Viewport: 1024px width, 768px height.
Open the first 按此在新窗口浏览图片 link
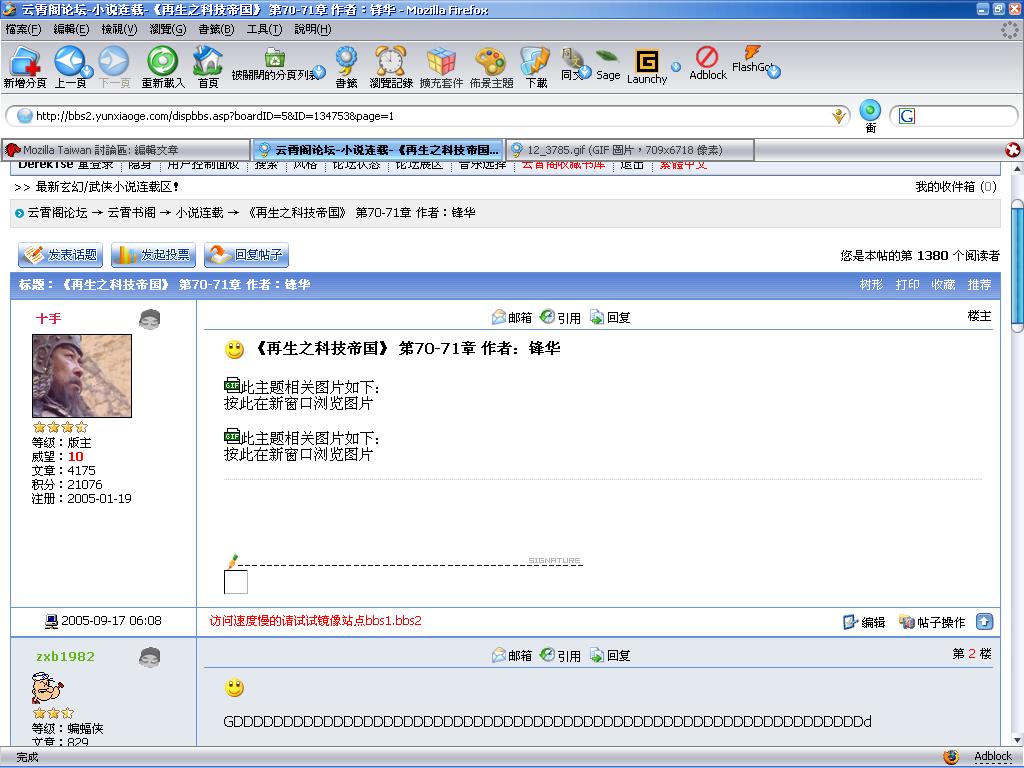coord(298,404)
